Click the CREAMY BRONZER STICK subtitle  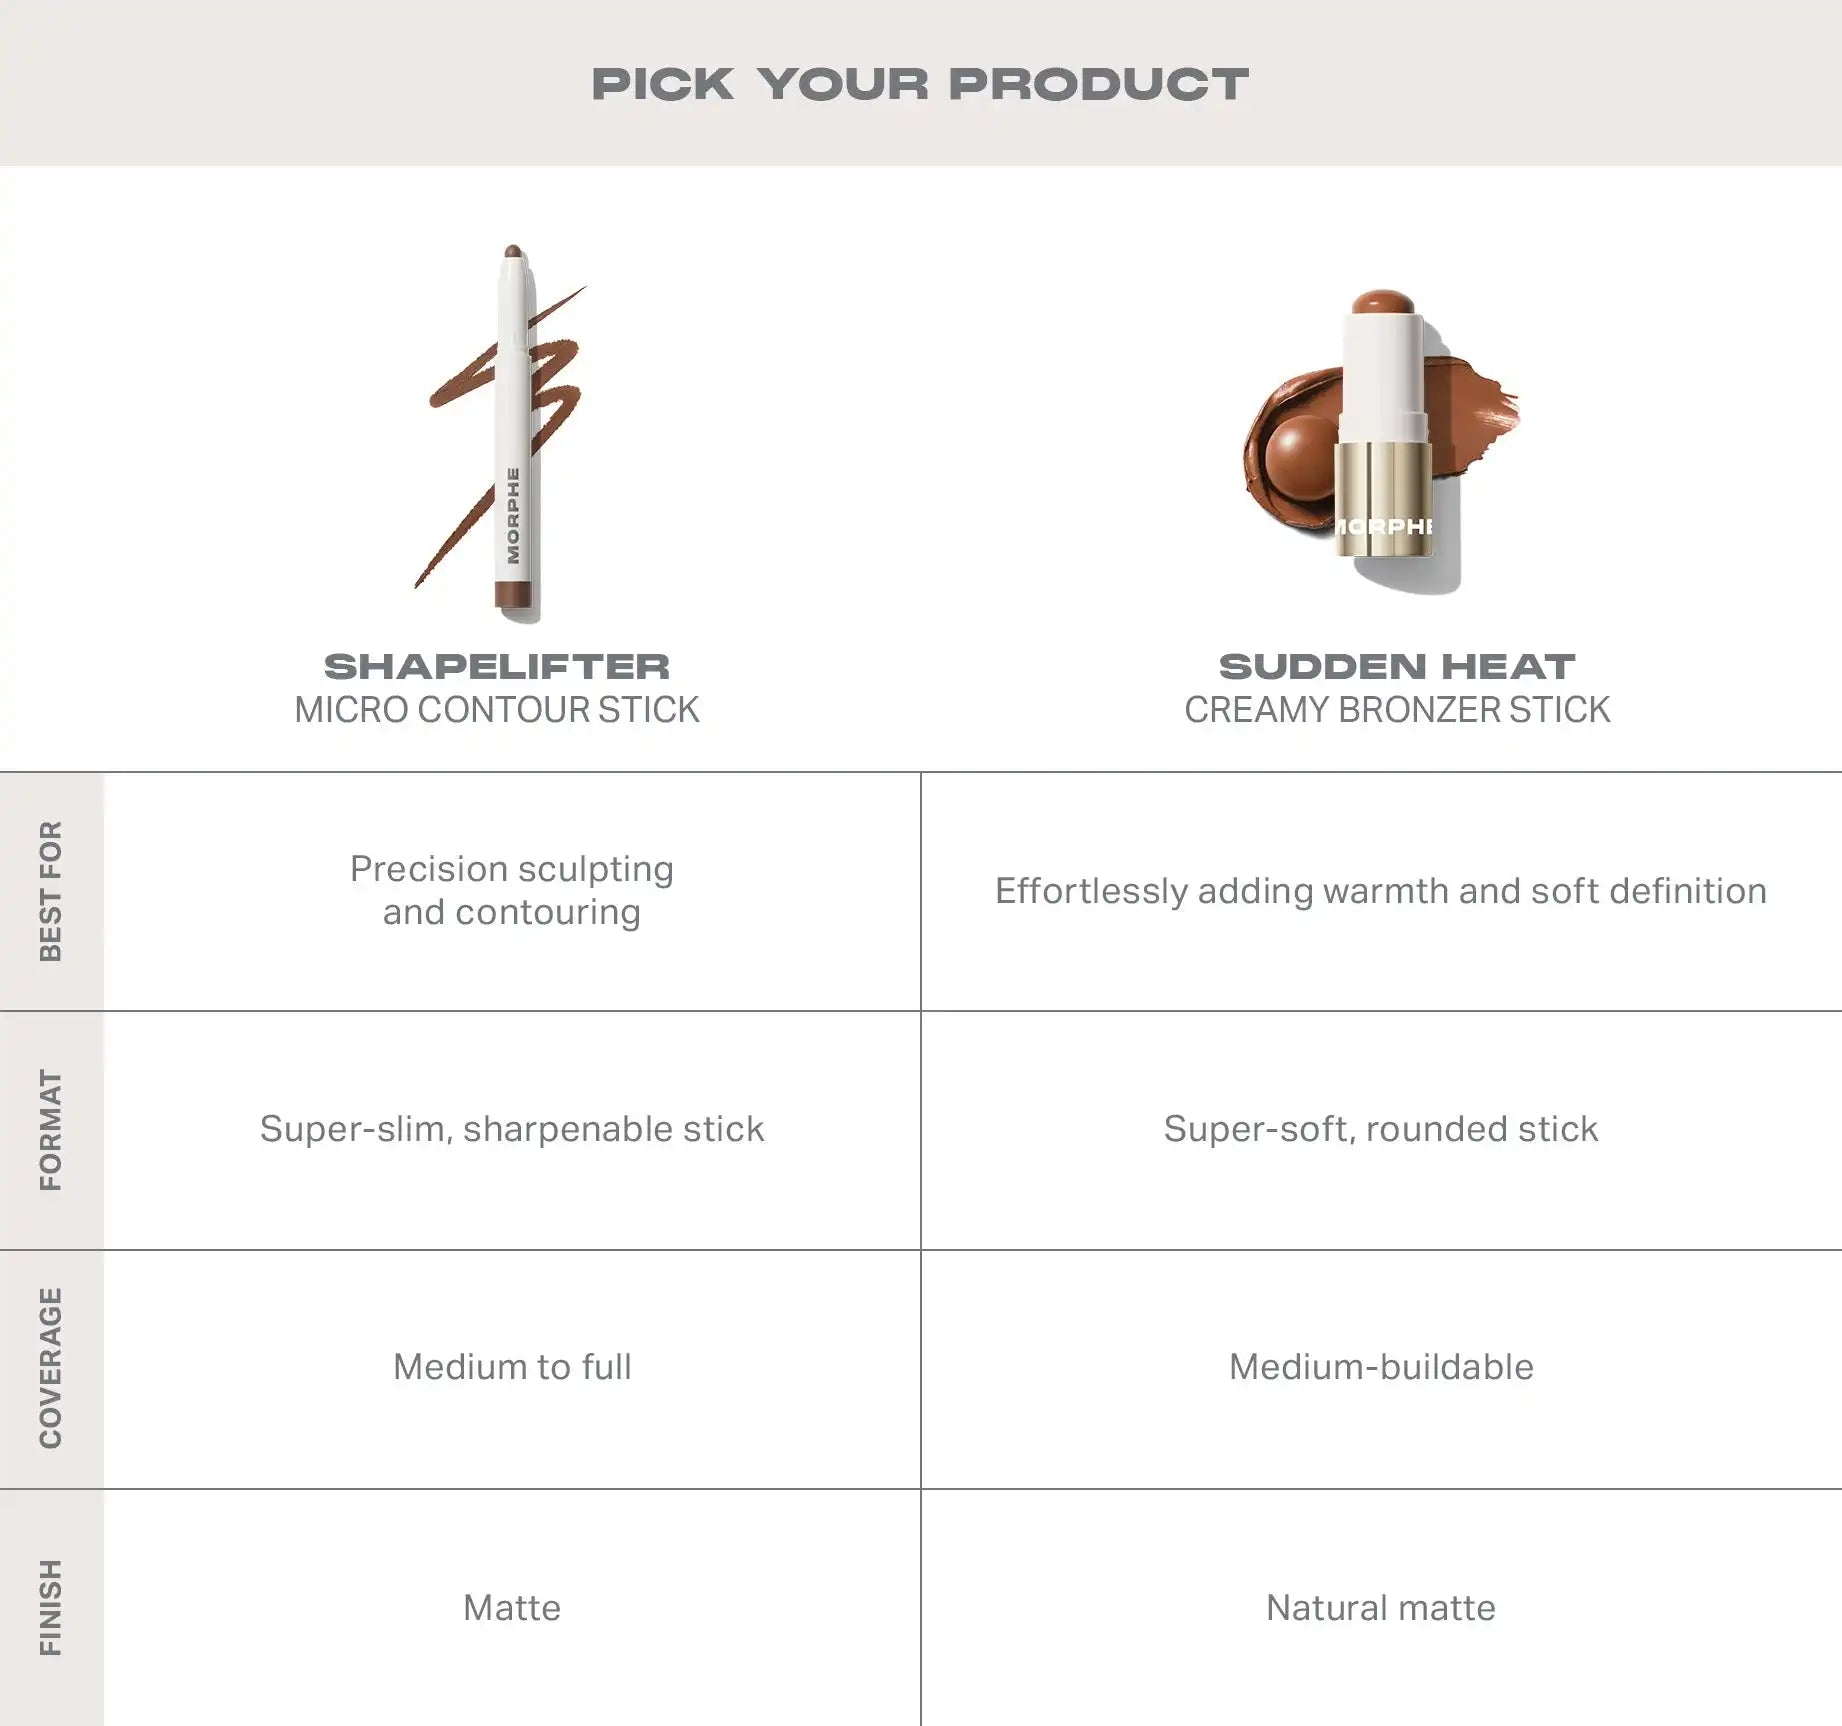1397,710
